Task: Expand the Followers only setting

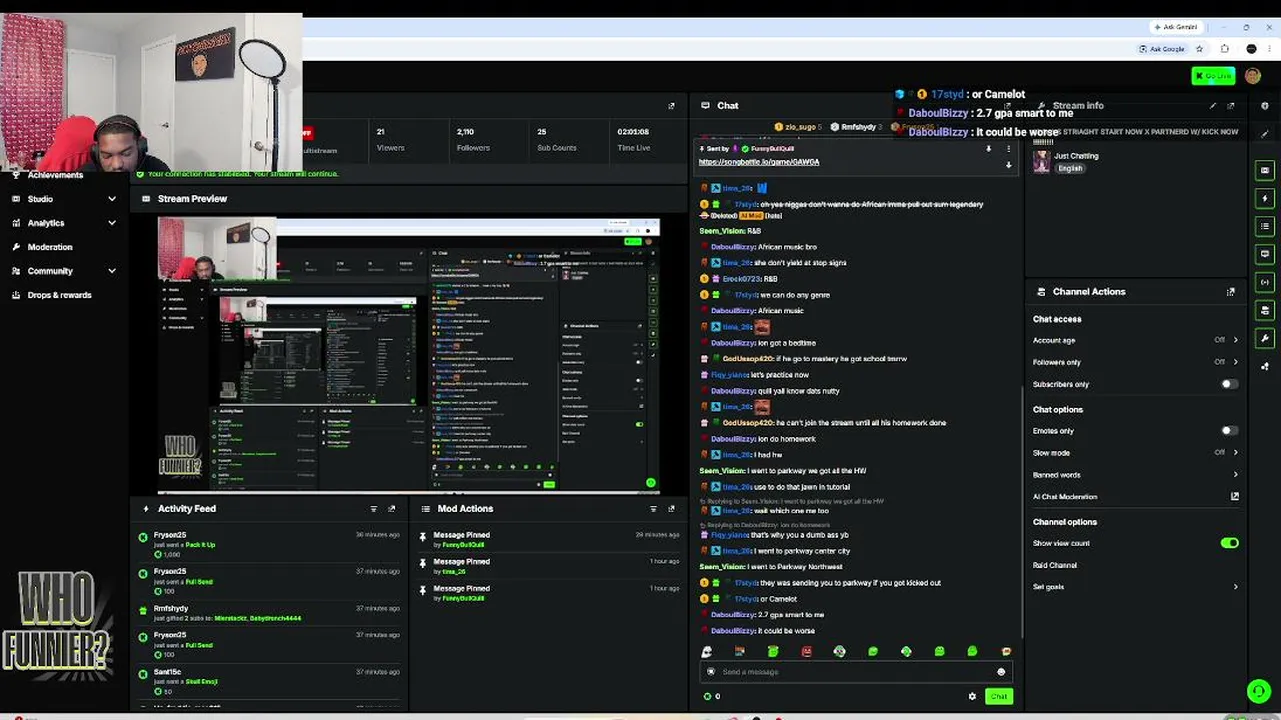Action: [x=1135, y=362]
